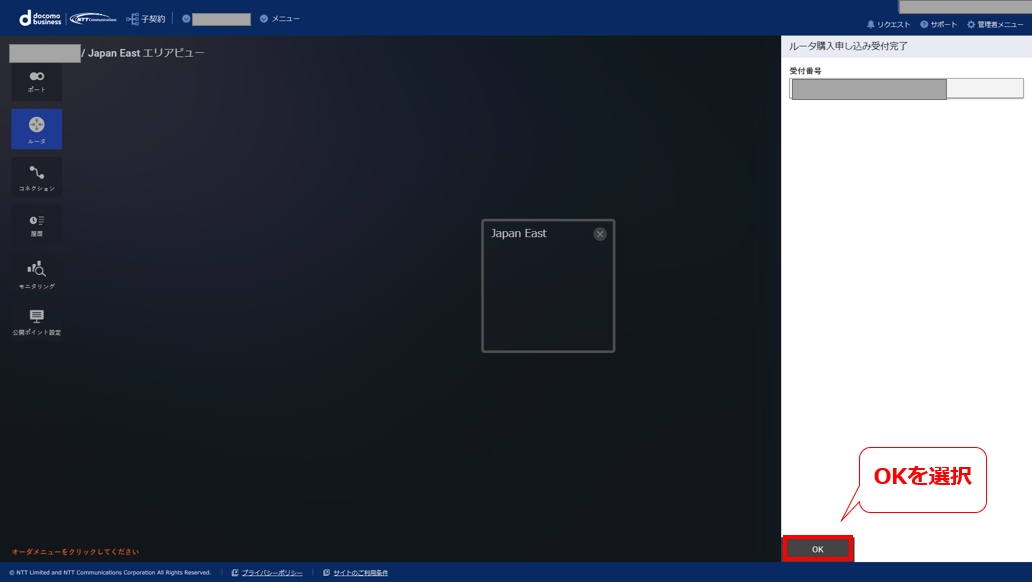Click the docomo business logo

(40, 18)
